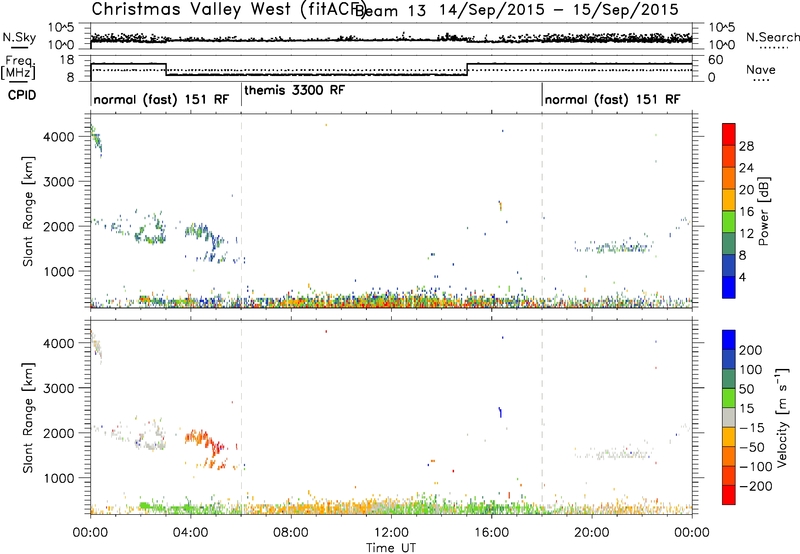Screen dimensions: 800x554
Task: Click the '4000' tick in the power panel
Action: click(59, 137)
